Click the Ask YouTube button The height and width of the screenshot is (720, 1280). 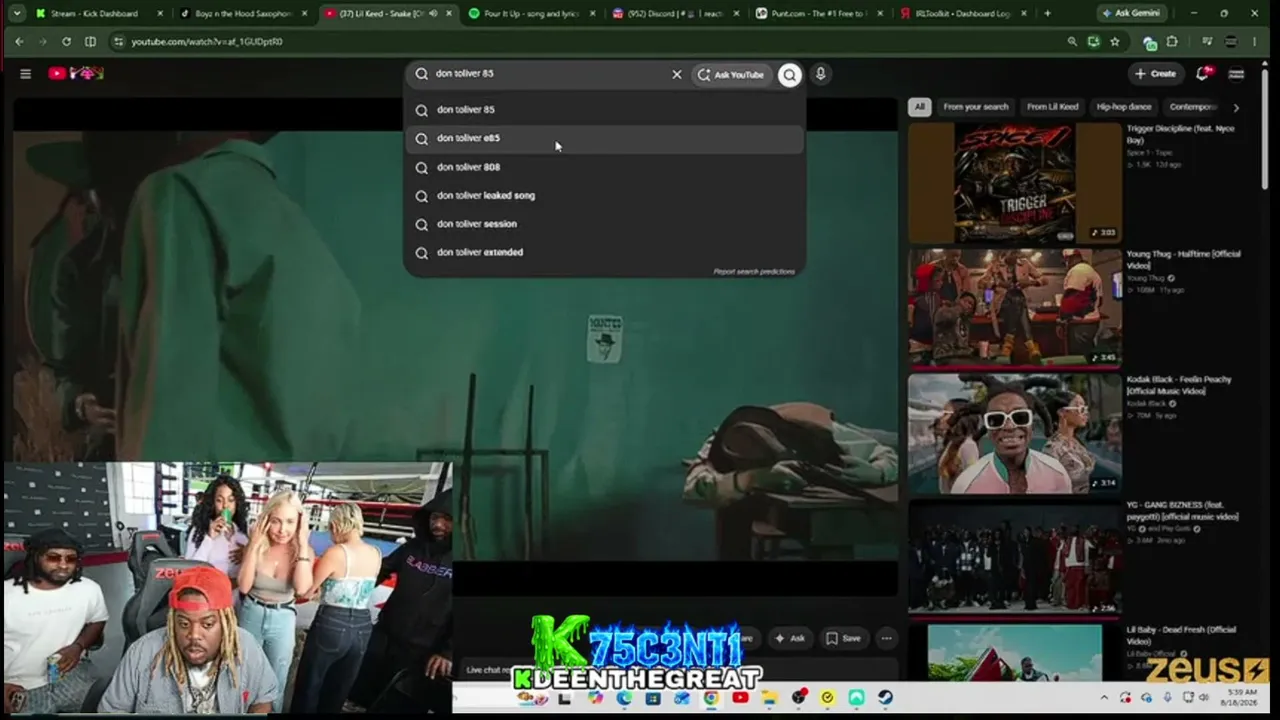(731, 74)
